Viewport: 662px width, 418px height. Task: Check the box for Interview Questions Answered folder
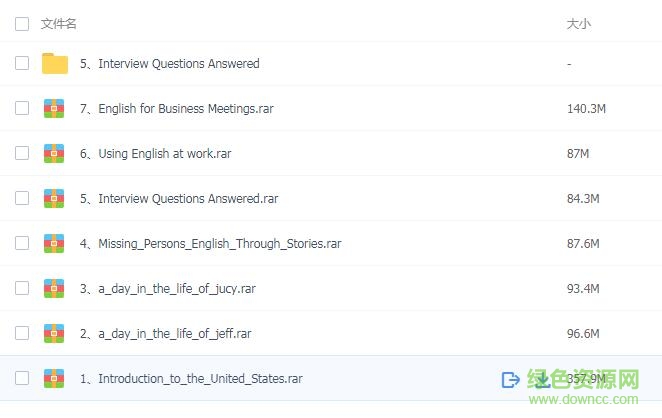coord(22,64)
